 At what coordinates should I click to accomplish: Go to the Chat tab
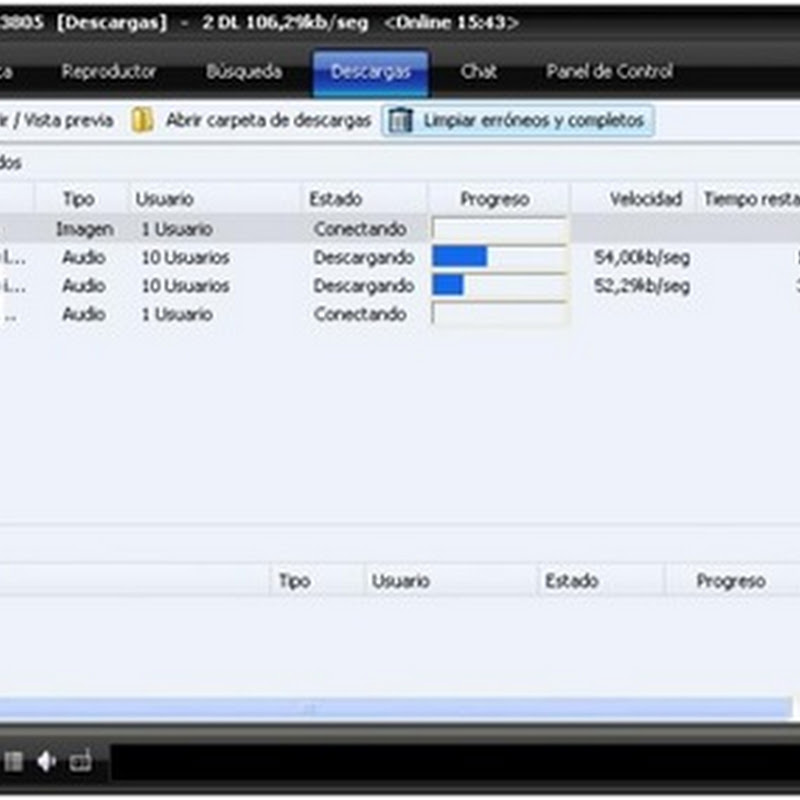tap(479, 72)
